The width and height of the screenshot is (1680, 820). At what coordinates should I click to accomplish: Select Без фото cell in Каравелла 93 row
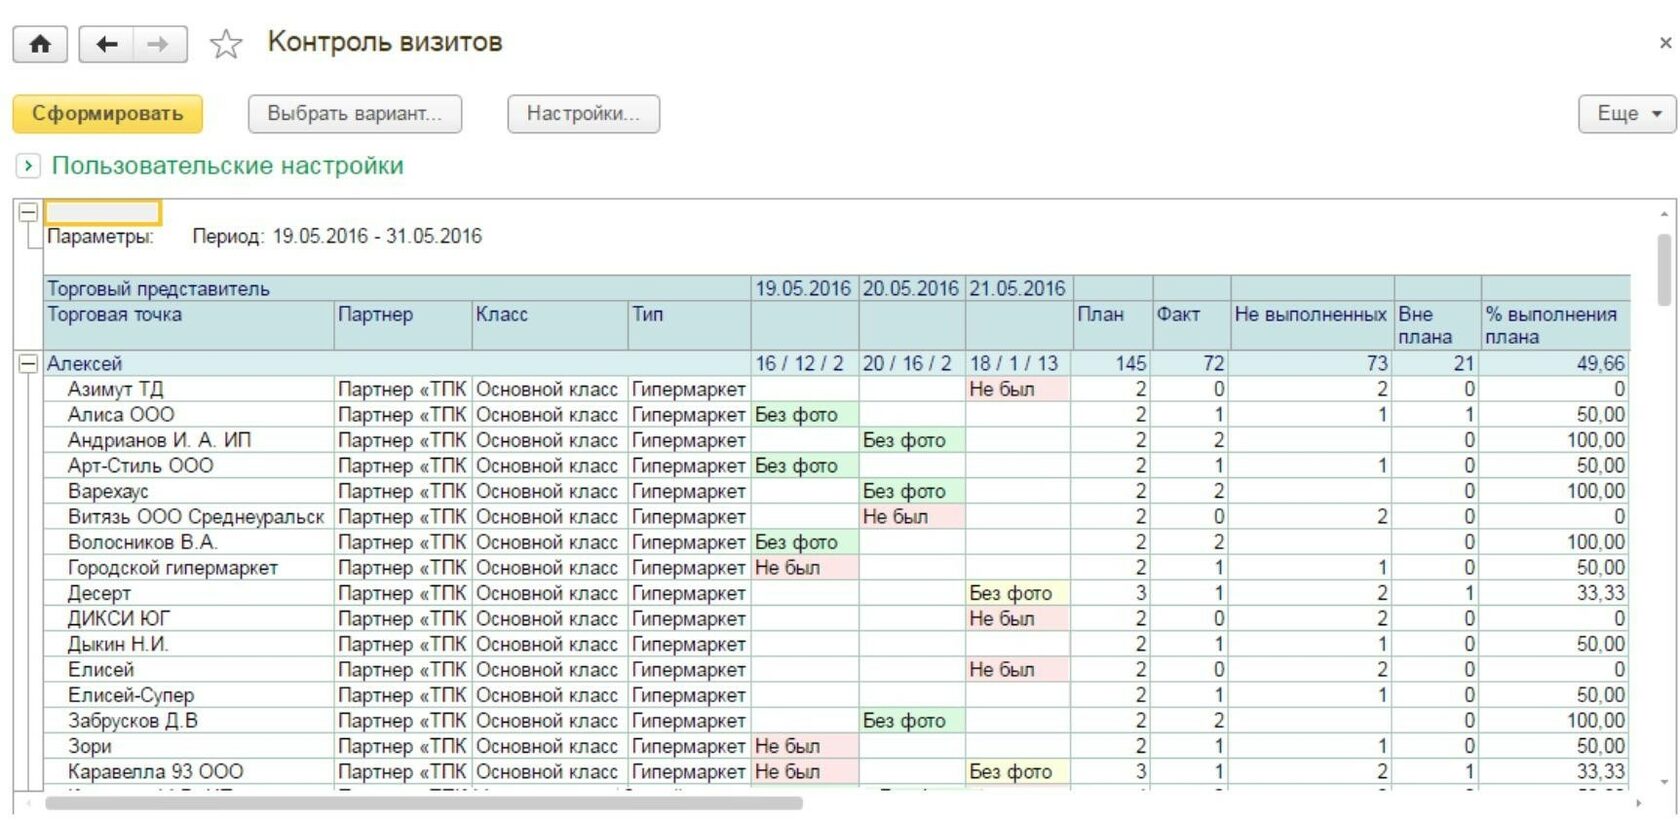[1018, 772]
